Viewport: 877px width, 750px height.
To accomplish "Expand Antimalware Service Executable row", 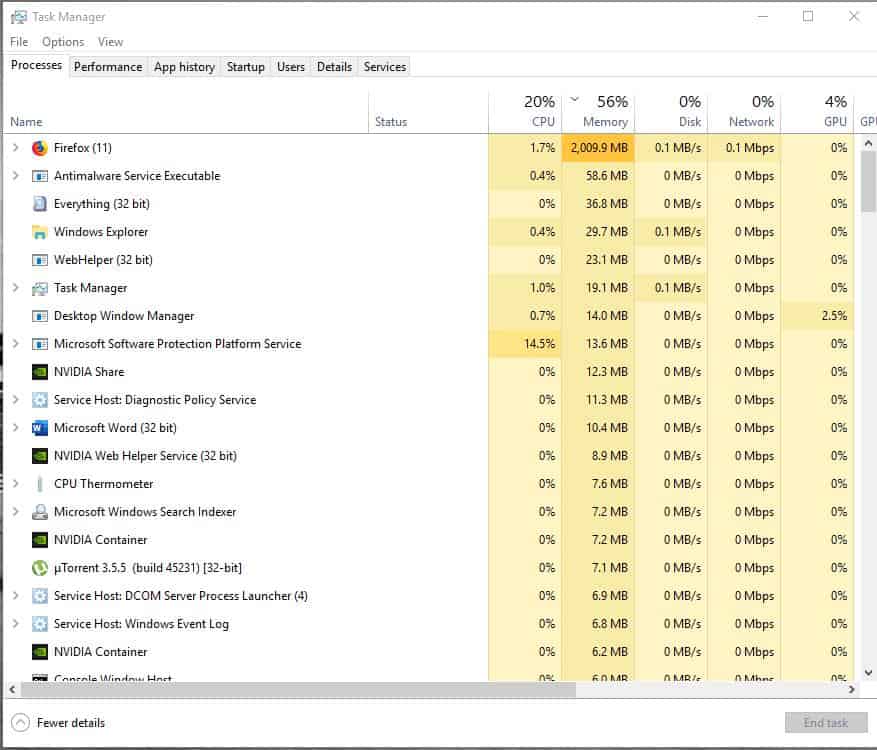I will click(x=16, y=176).
